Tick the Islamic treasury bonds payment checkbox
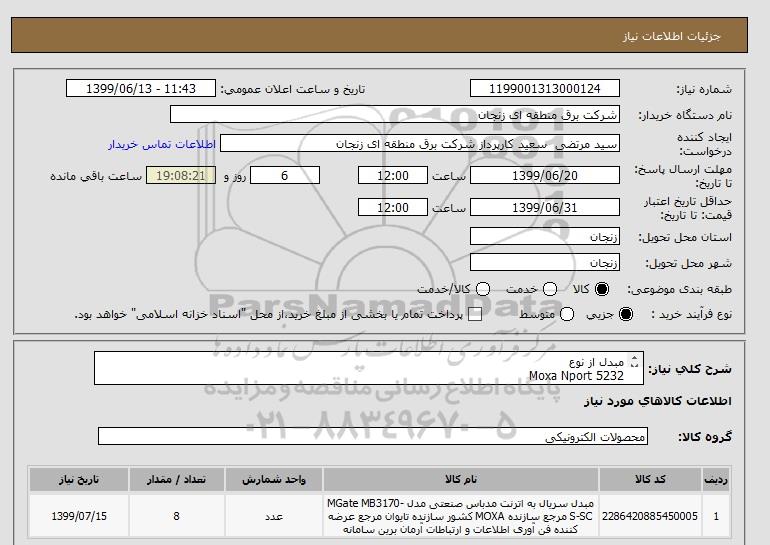Viewport: 770px width, 545px height. tap(475, 314)
